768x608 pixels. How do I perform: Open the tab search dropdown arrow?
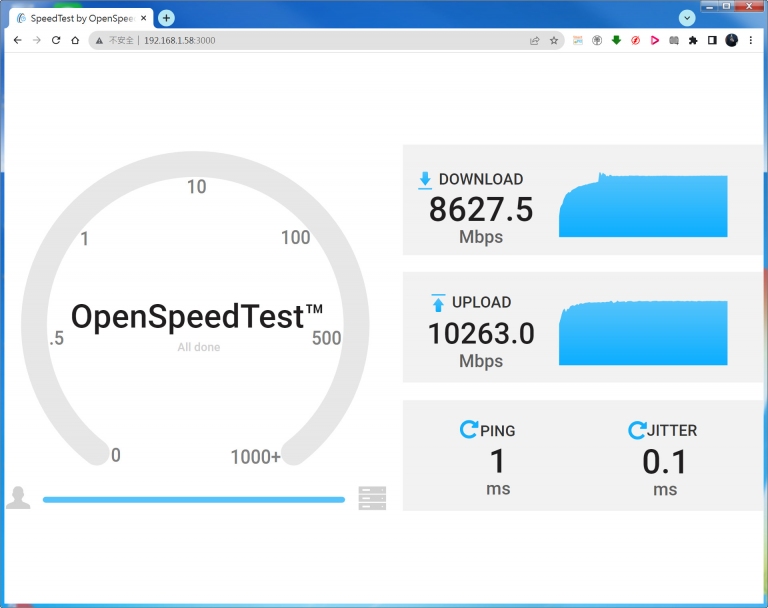[x=687, y=18]
